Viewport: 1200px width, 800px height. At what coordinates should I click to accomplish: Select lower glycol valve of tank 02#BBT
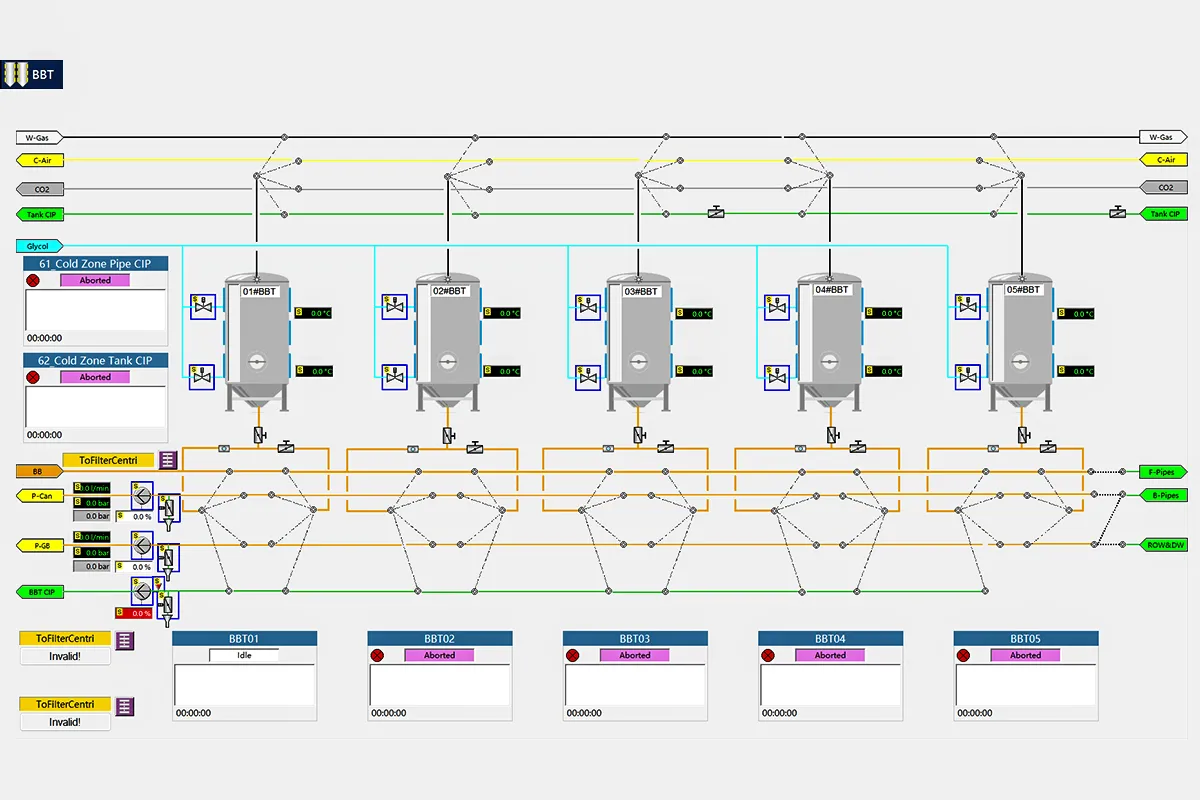[x=397, y=377]
